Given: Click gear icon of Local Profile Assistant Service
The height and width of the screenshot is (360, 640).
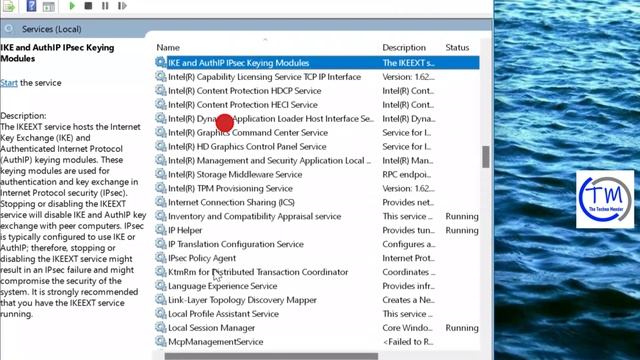Looking at the screenshot, I should pyautogui.click(x=160, y=313).
